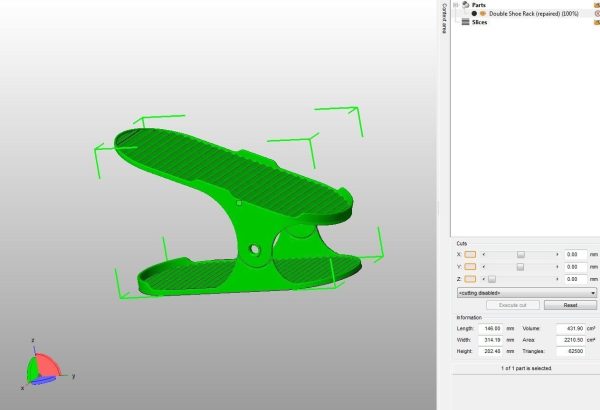Click the X slider left arrow

[x=484, y=255]
